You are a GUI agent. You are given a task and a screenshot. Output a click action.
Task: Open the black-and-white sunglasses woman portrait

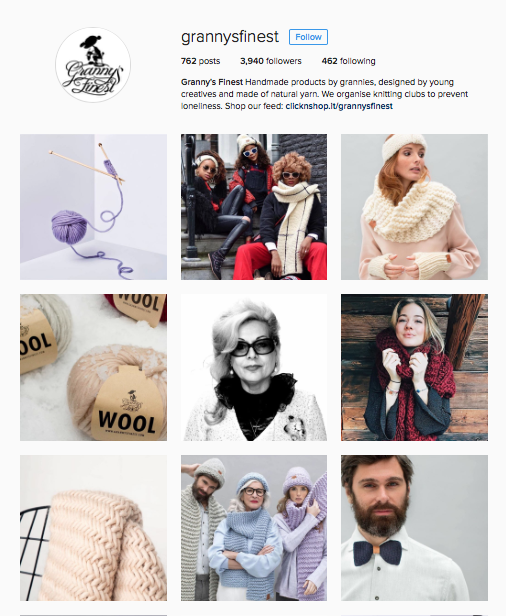(254, 367)
